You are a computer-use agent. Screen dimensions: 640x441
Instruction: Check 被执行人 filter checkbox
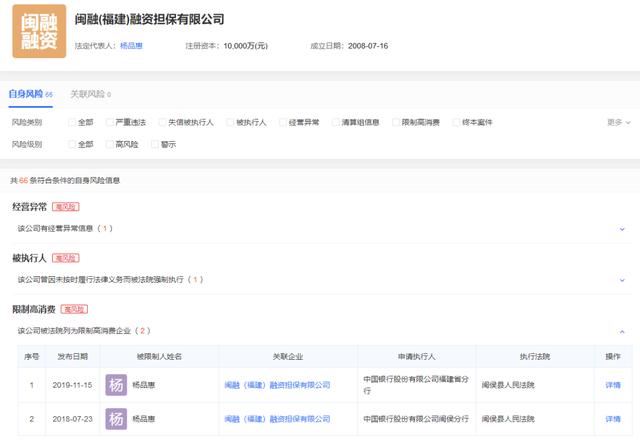[230, 122]
